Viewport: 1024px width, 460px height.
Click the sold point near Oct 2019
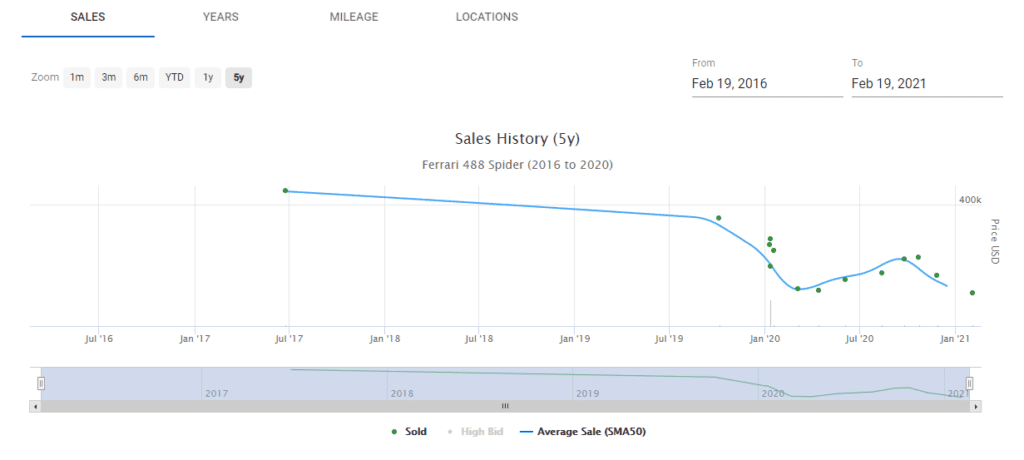pos(718,218)
